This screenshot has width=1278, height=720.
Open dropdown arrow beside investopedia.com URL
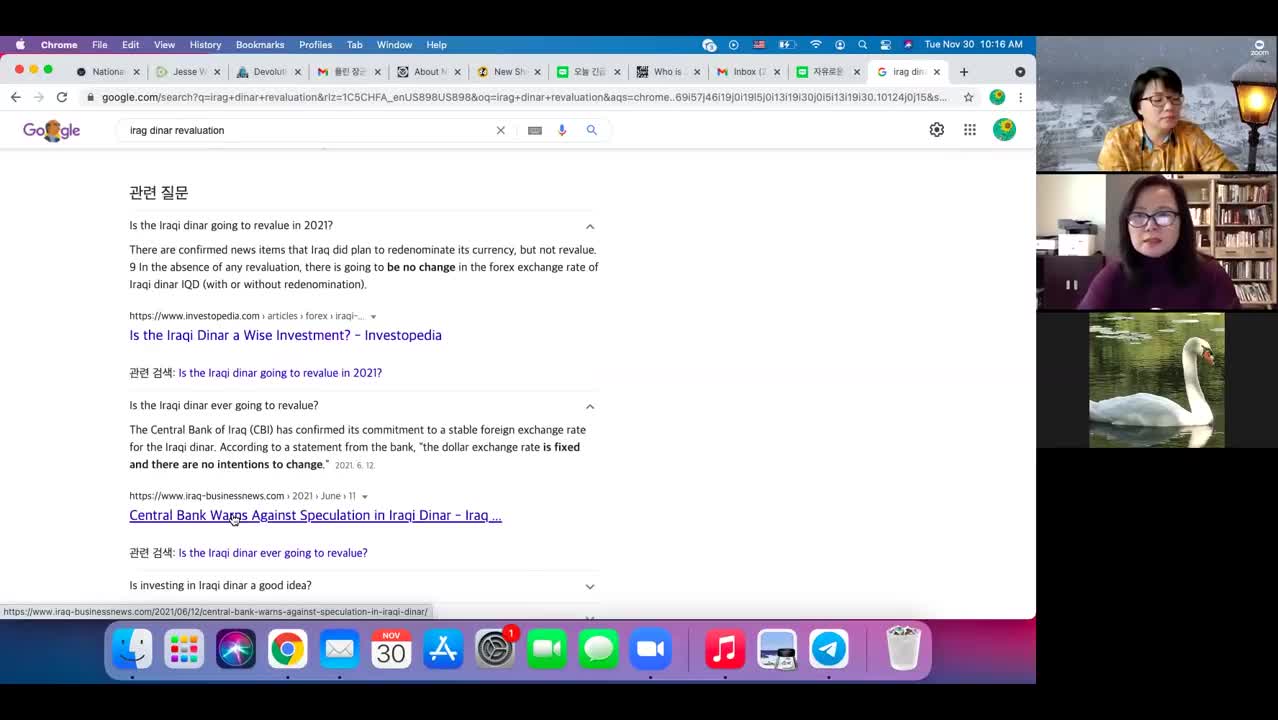[x=374, y=317]
